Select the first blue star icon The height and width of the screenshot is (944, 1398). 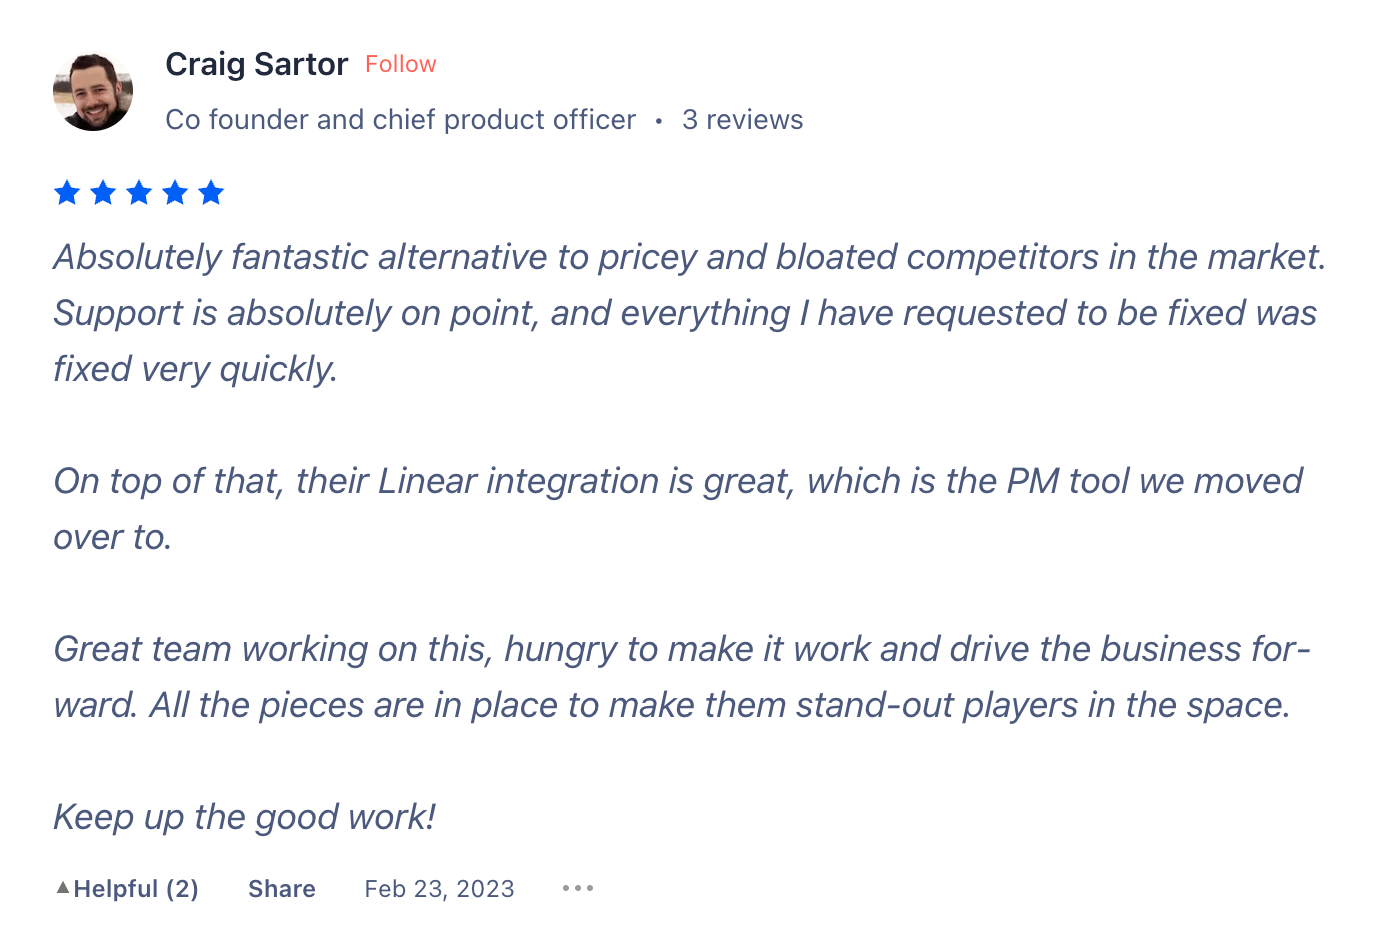(66, 192)
